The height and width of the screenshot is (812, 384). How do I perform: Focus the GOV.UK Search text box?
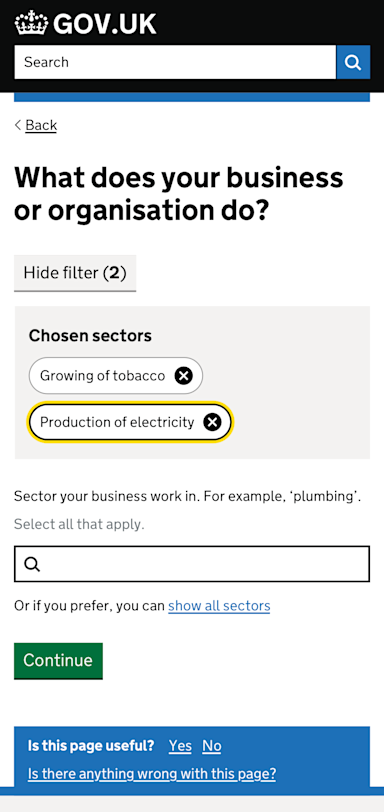pyautogui.click(x=175, y=62)
